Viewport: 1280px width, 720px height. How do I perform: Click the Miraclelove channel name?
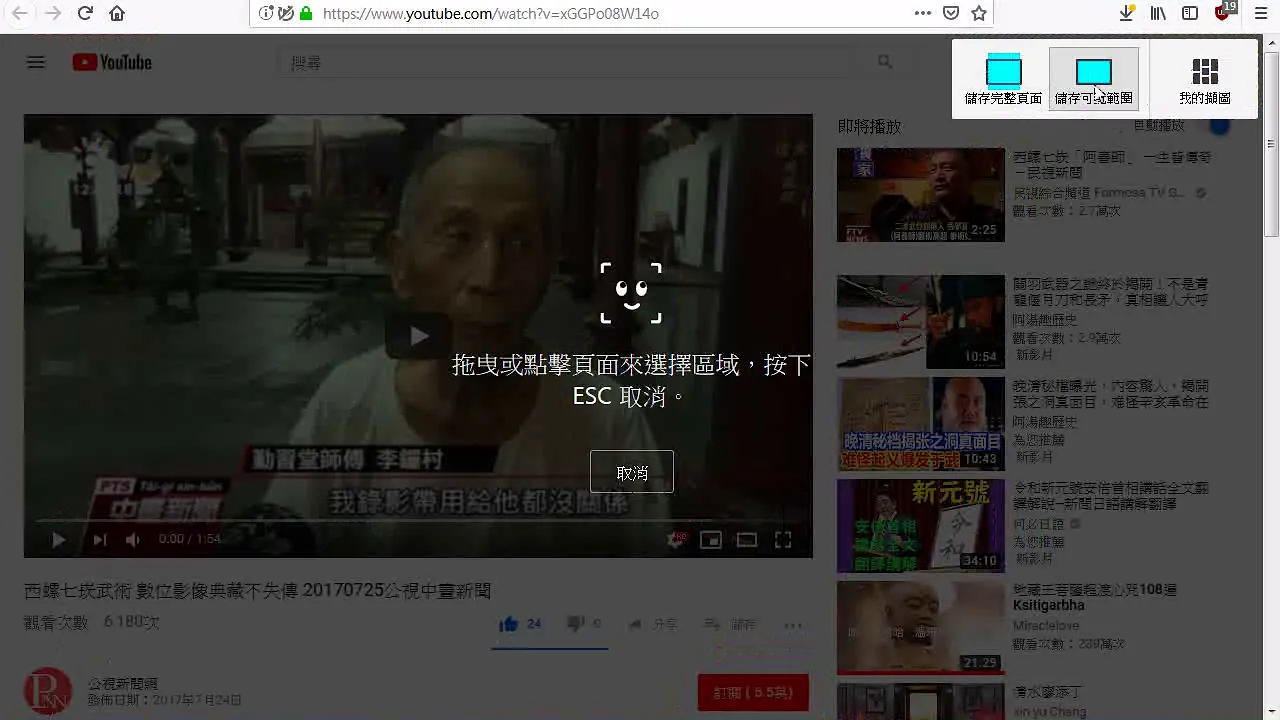point(1047,626)
